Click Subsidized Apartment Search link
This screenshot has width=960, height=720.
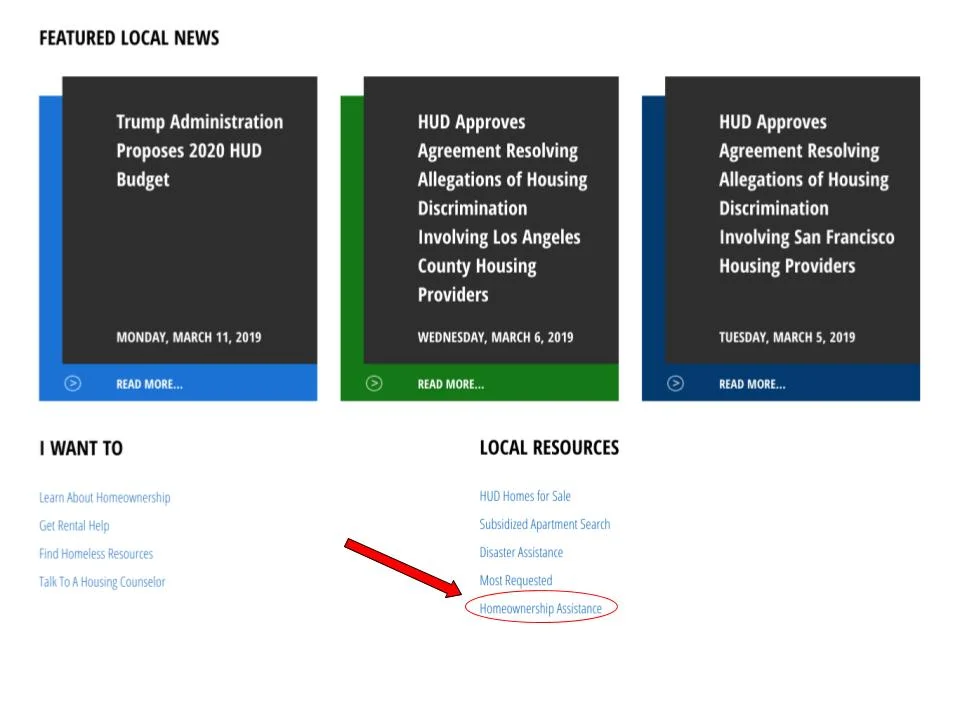point(544,524)
